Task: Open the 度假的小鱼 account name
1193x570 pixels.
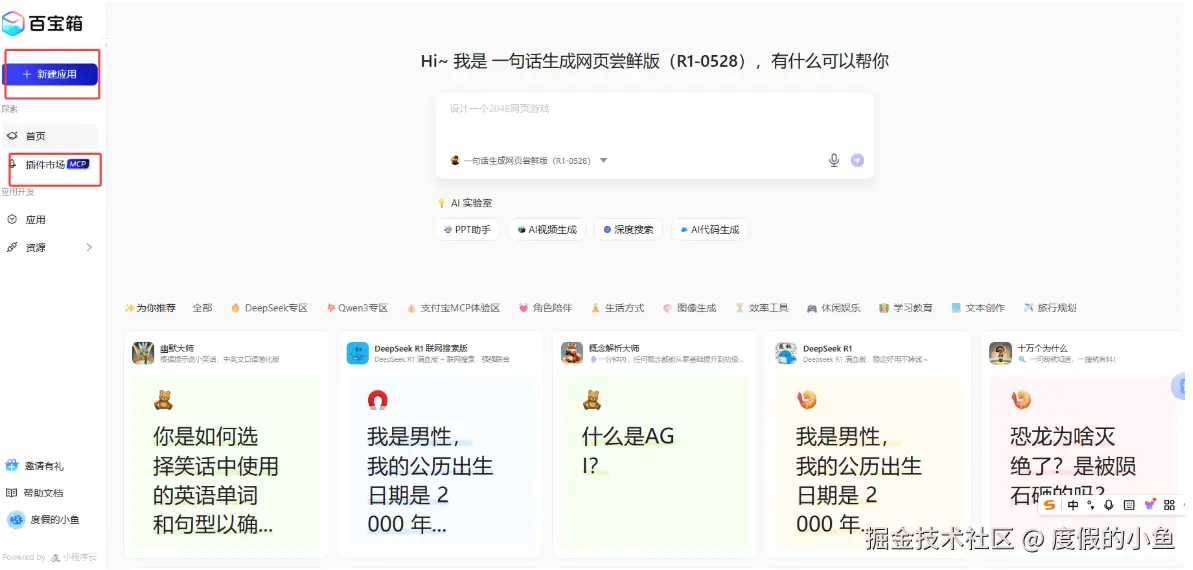Action: [55, 521]
